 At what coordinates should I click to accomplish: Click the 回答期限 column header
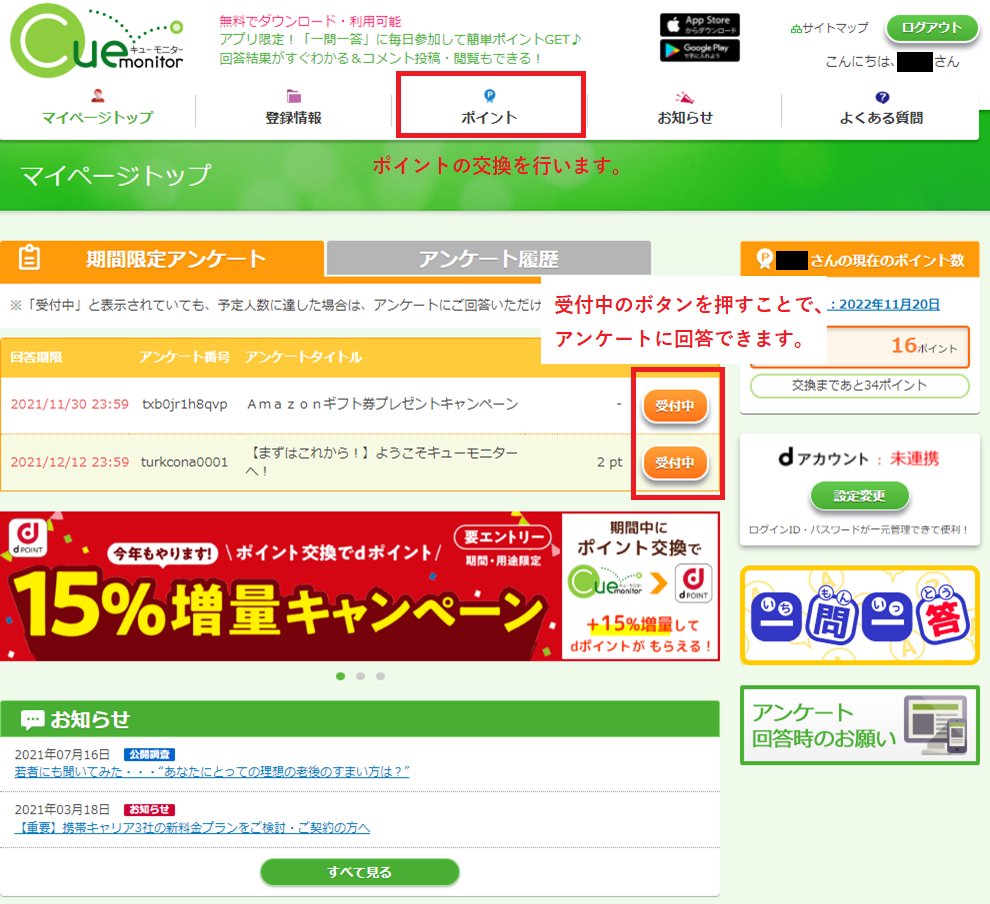[x=37, y=357]
